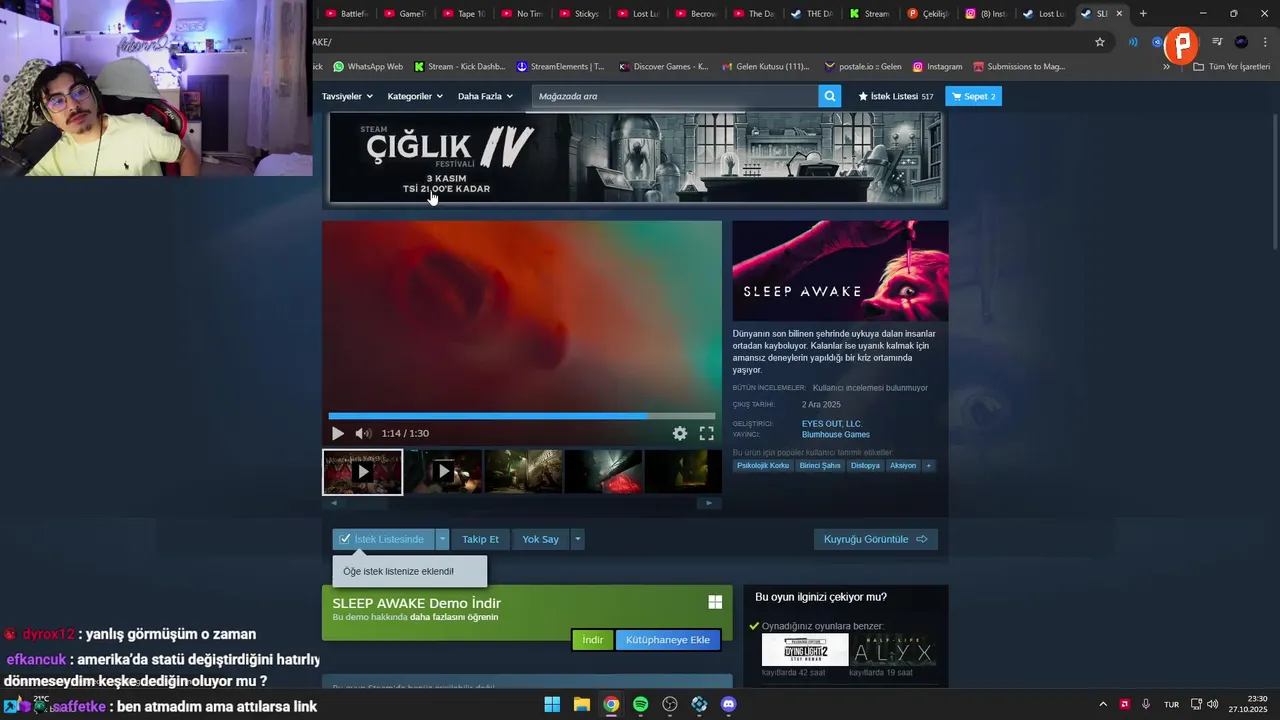Screen dimensions: 1280x720
Task: Open the Kategoriler dropdown menu
Action: [415, 96]
